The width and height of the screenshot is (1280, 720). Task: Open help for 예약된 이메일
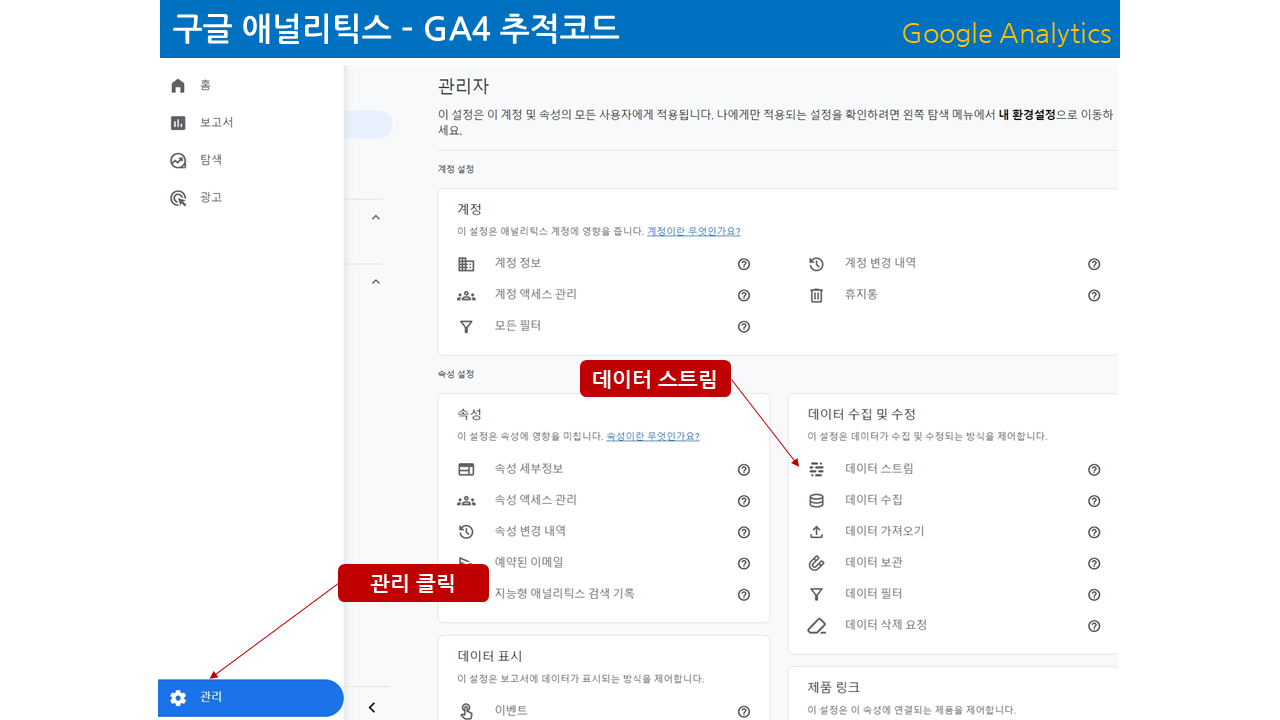coord(744,563)
